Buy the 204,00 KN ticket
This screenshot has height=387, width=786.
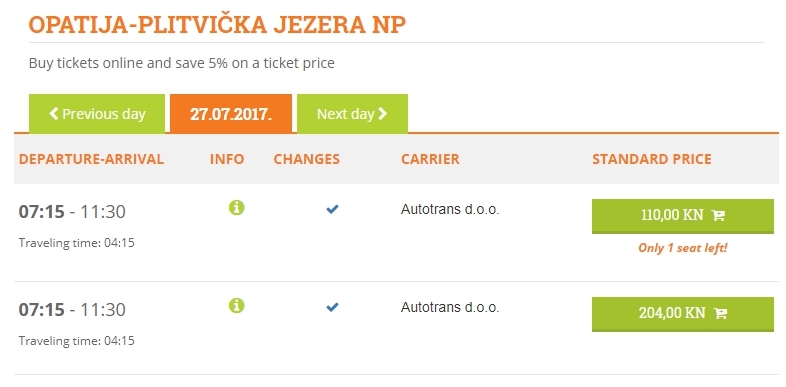click(x=683, y=314)
